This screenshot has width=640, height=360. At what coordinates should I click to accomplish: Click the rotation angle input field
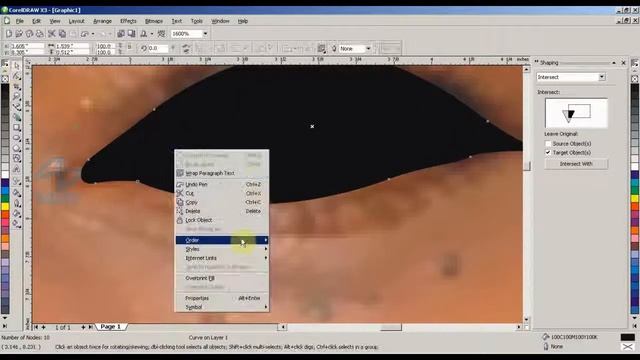(157, 48)
